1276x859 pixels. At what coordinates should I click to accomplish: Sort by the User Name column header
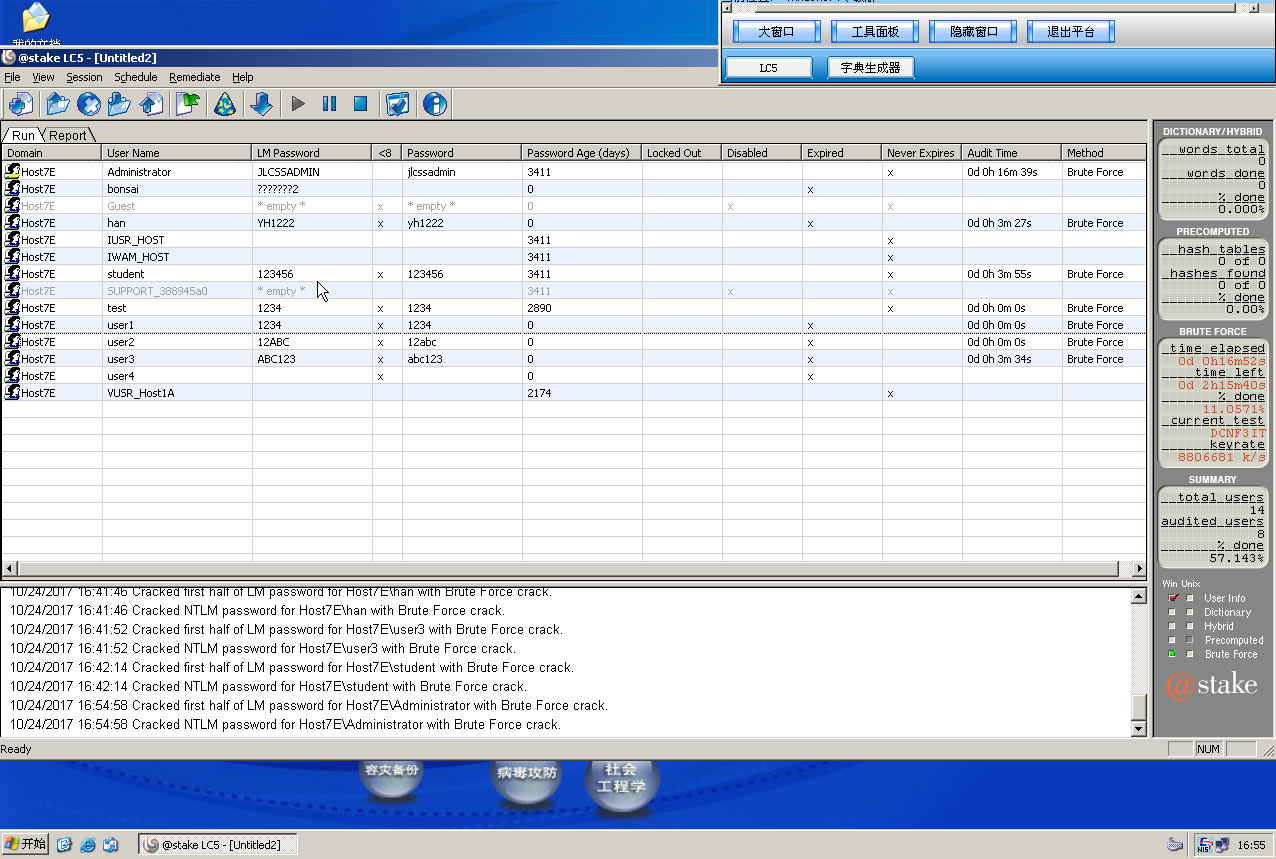pyautogui.click(x=176, y=153)
